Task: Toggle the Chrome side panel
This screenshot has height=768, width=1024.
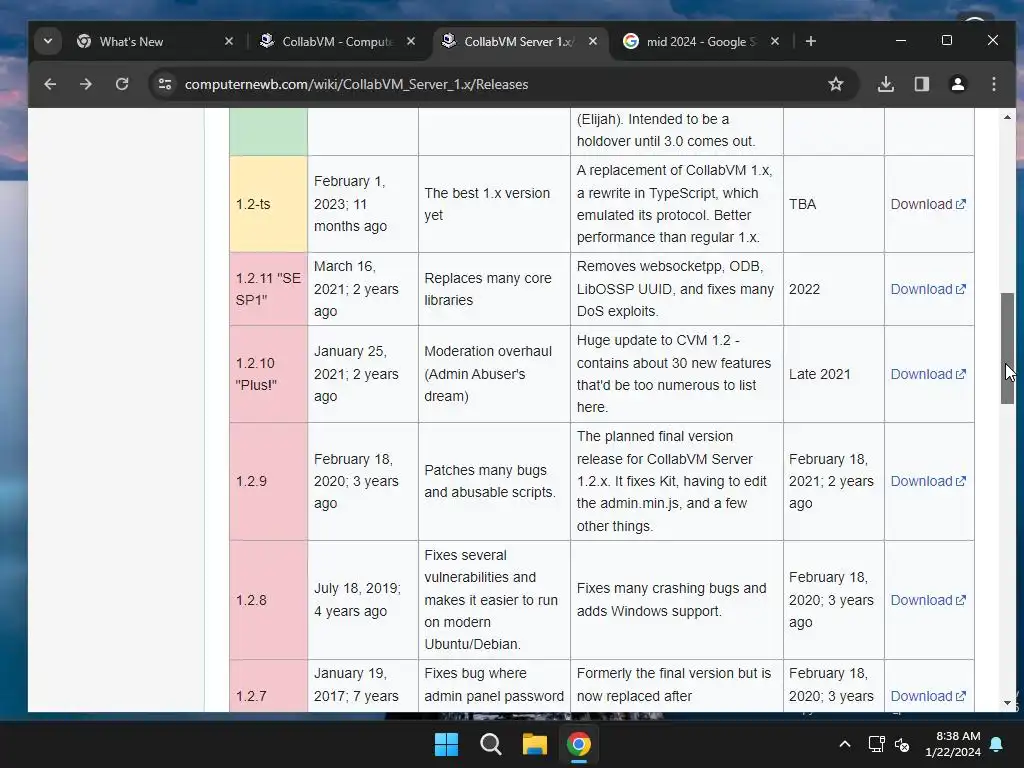Action: 921,84
